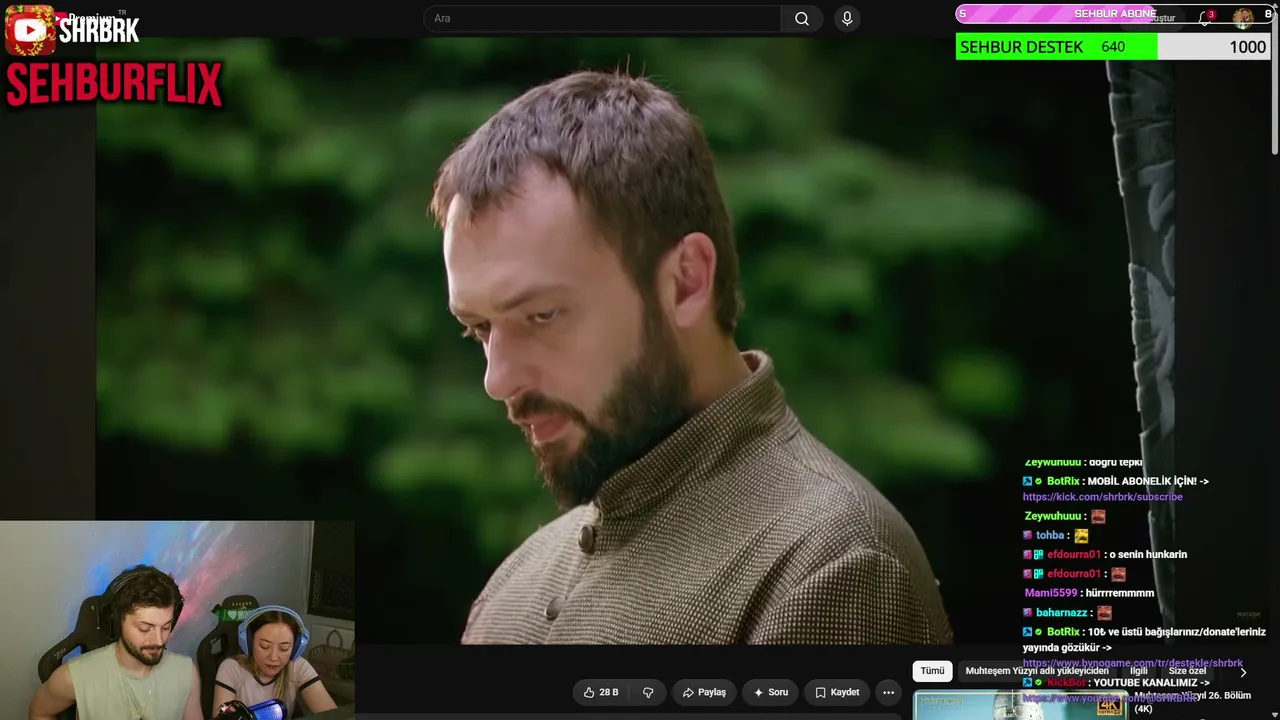This screenshot has height=720, width=1280.
Task: Dislike the video with thumbs down
Action: click(x=648, y=692)
